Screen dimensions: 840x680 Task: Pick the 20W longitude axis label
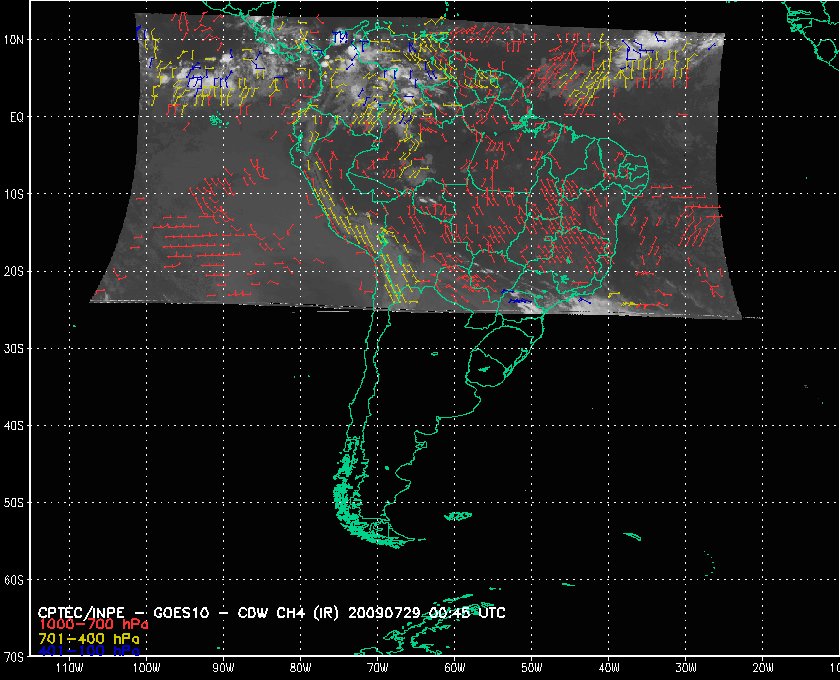pyautogui.click(x=761, y=668)
